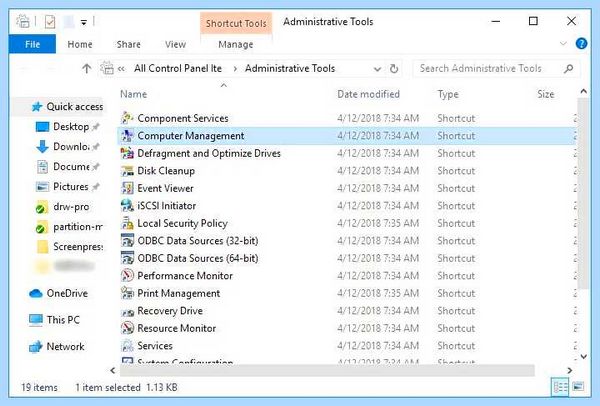Click the Downloads arrow icon in sidebar
Viewport: 600px width, 406px height.
[42, 147]
